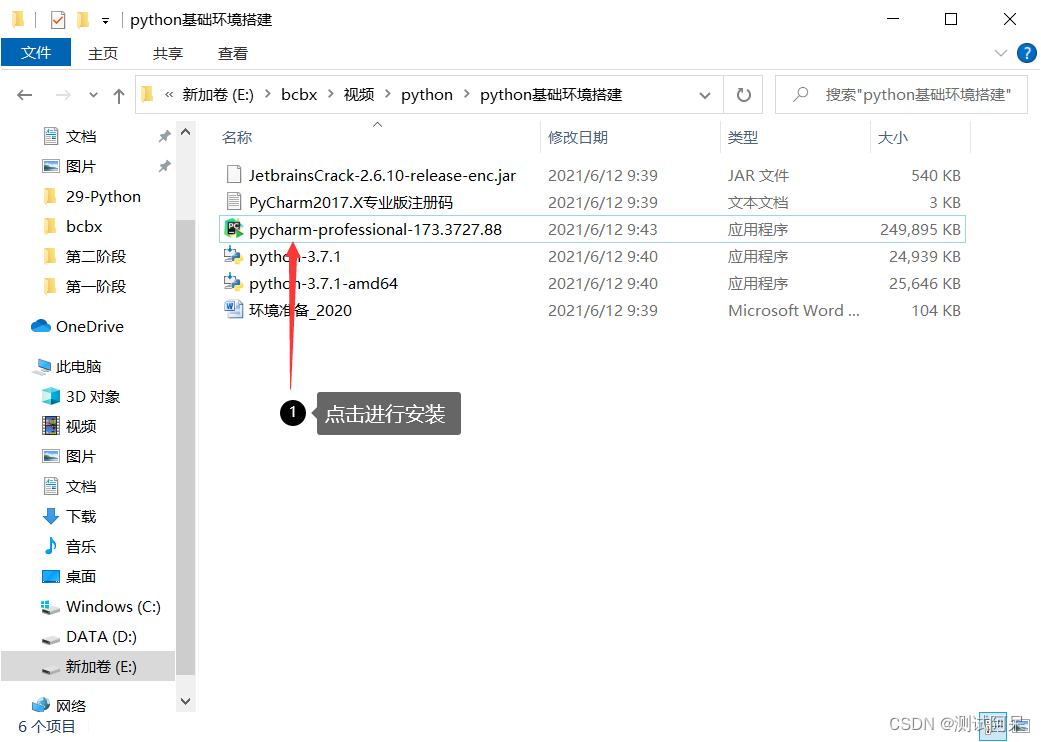Viewport: 1041px width, 742px height.
Task: Click 新加卷 (E:) in the address breadcrumb
Action: tap(218, 95)
